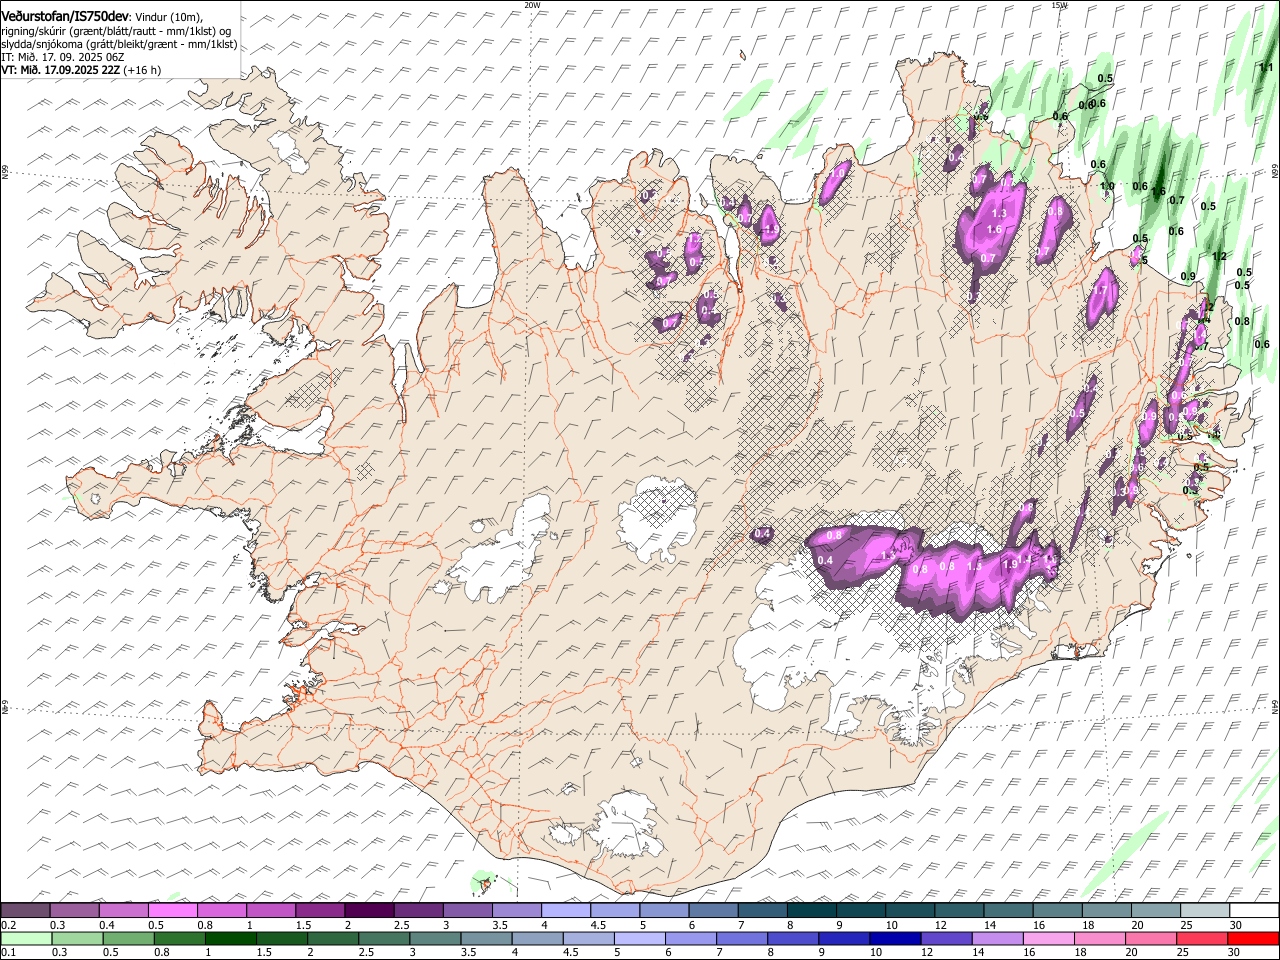
Task: Select the periwinkle 6 rain swatch
Action: coord(689,938)
